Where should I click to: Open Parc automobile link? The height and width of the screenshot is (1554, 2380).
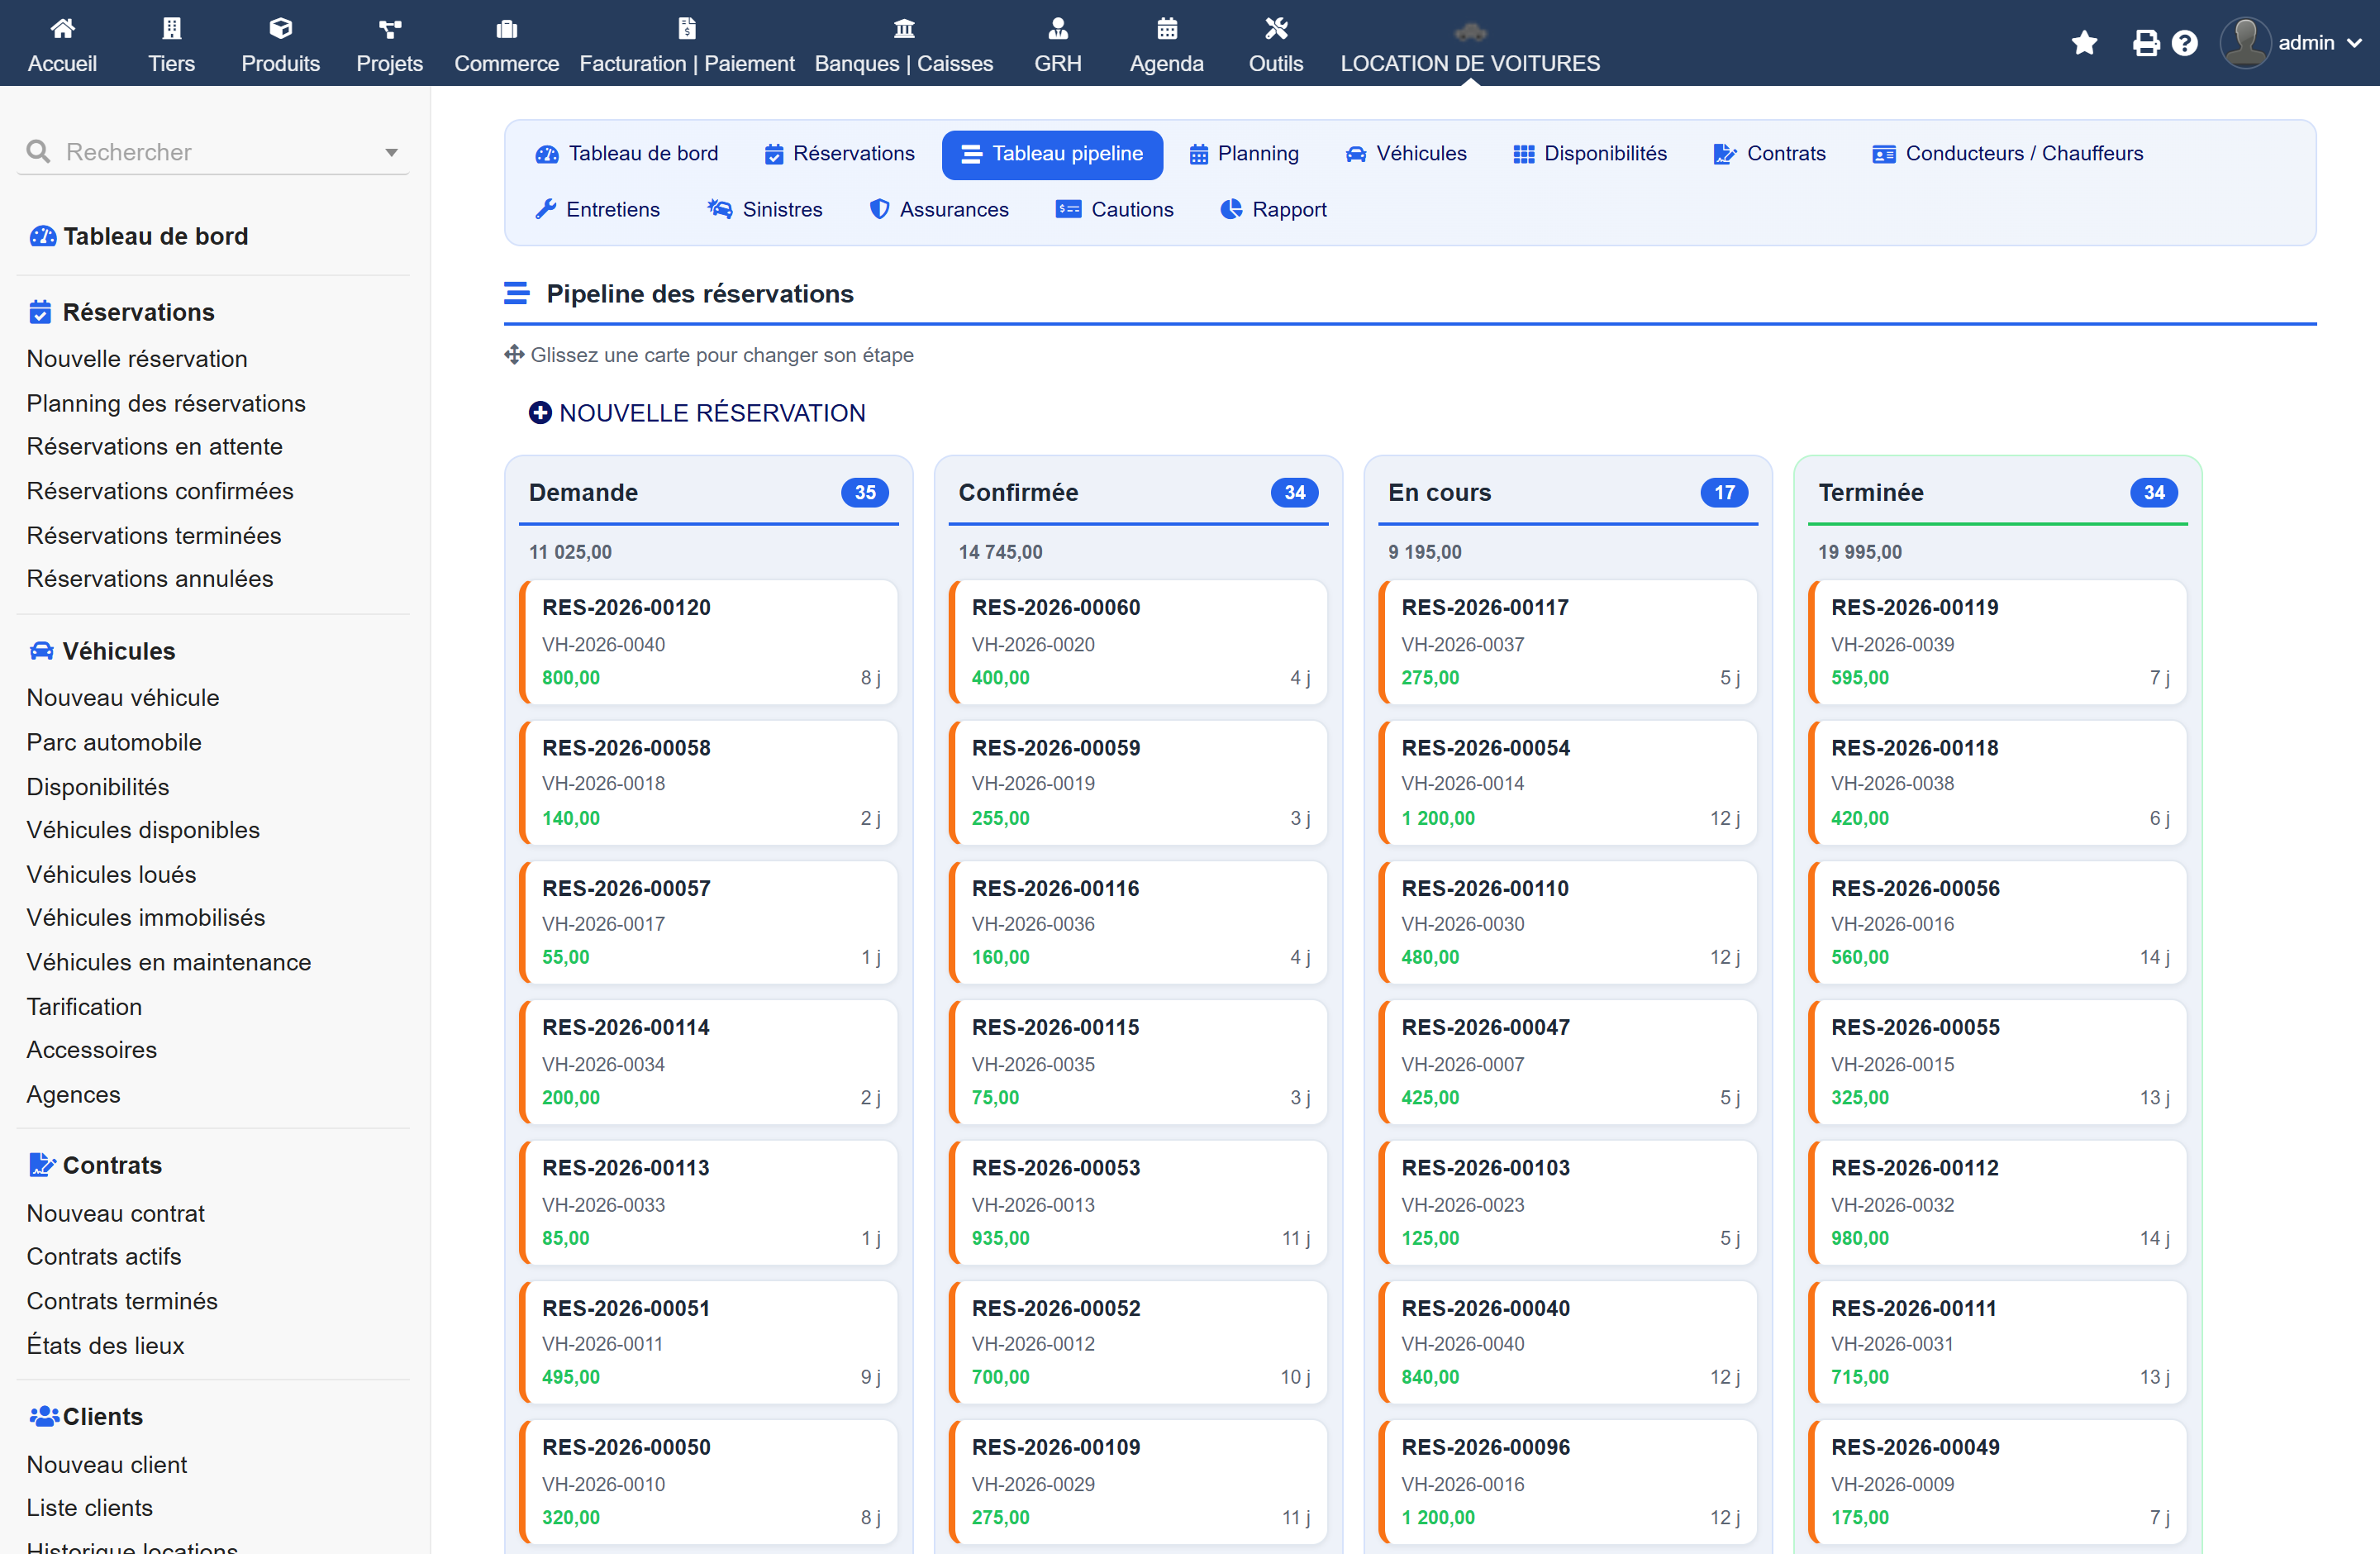coord(114,742)
